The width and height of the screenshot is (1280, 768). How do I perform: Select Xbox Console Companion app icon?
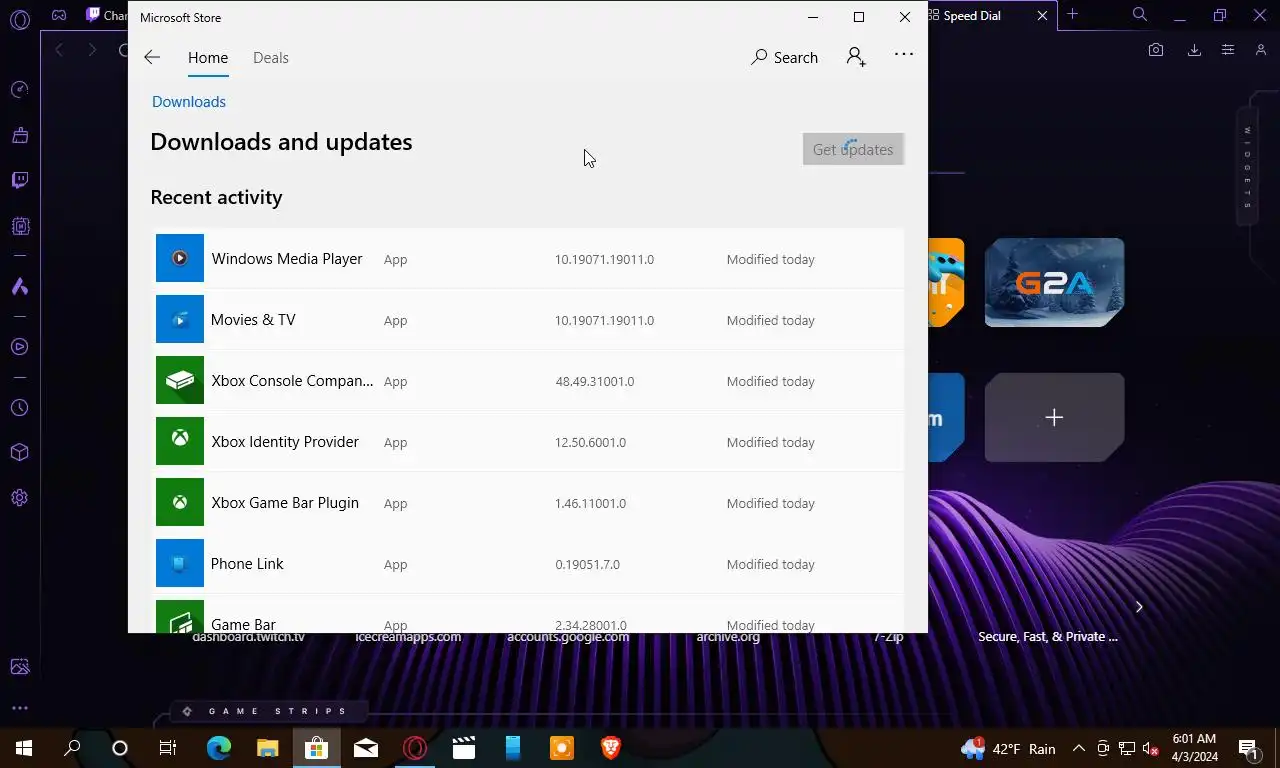click(180, 380)
